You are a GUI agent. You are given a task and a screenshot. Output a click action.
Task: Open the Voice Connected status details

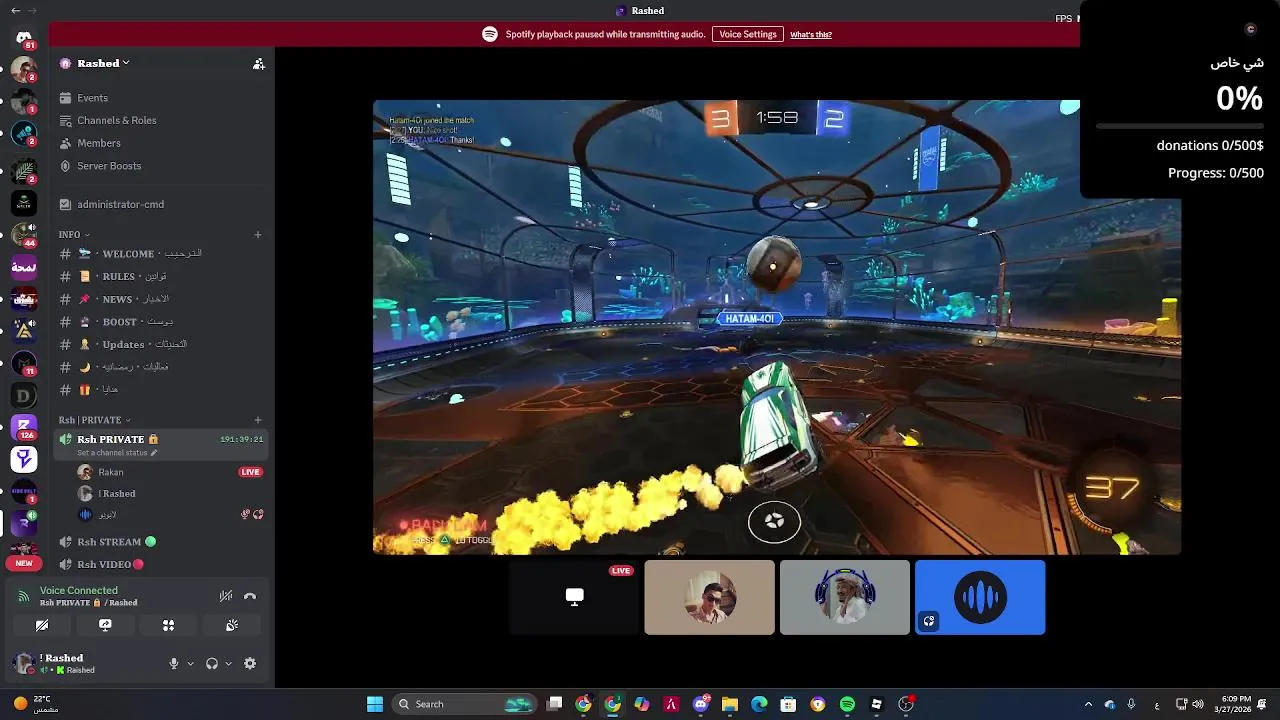point(78,591)
